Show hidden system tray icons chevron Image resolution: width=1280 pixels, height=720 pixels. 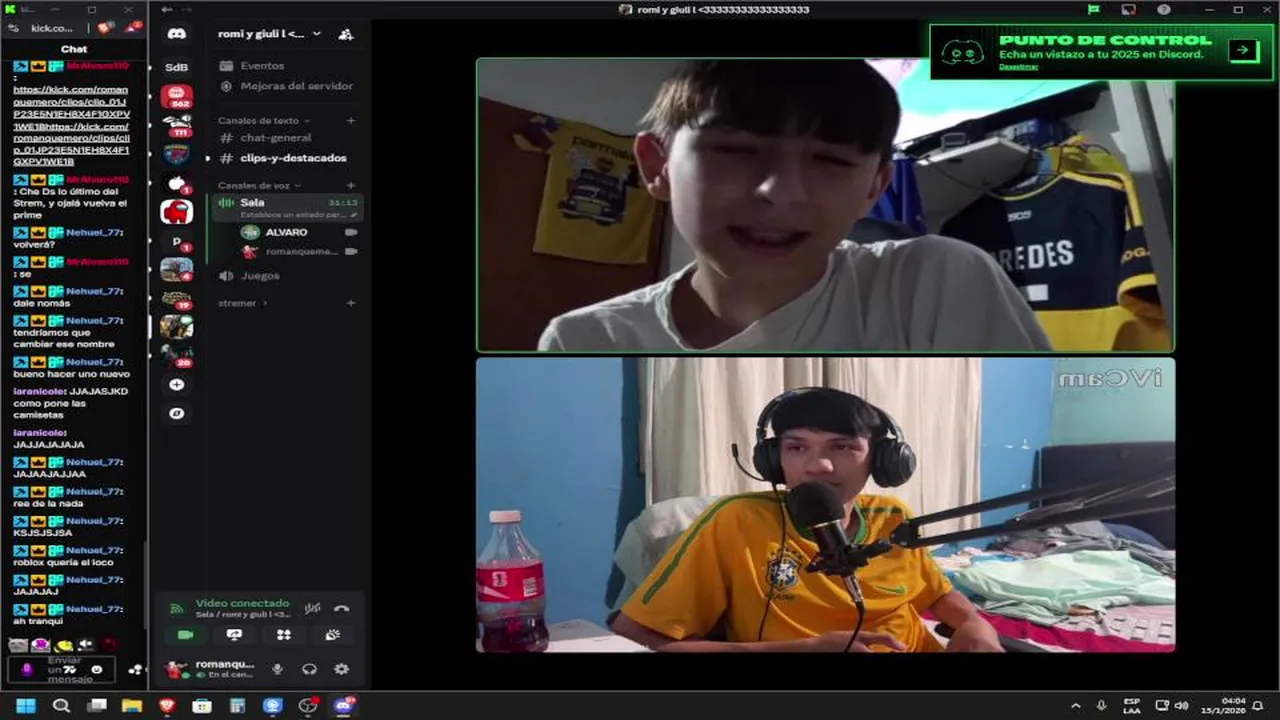(x=1076, y=706)
